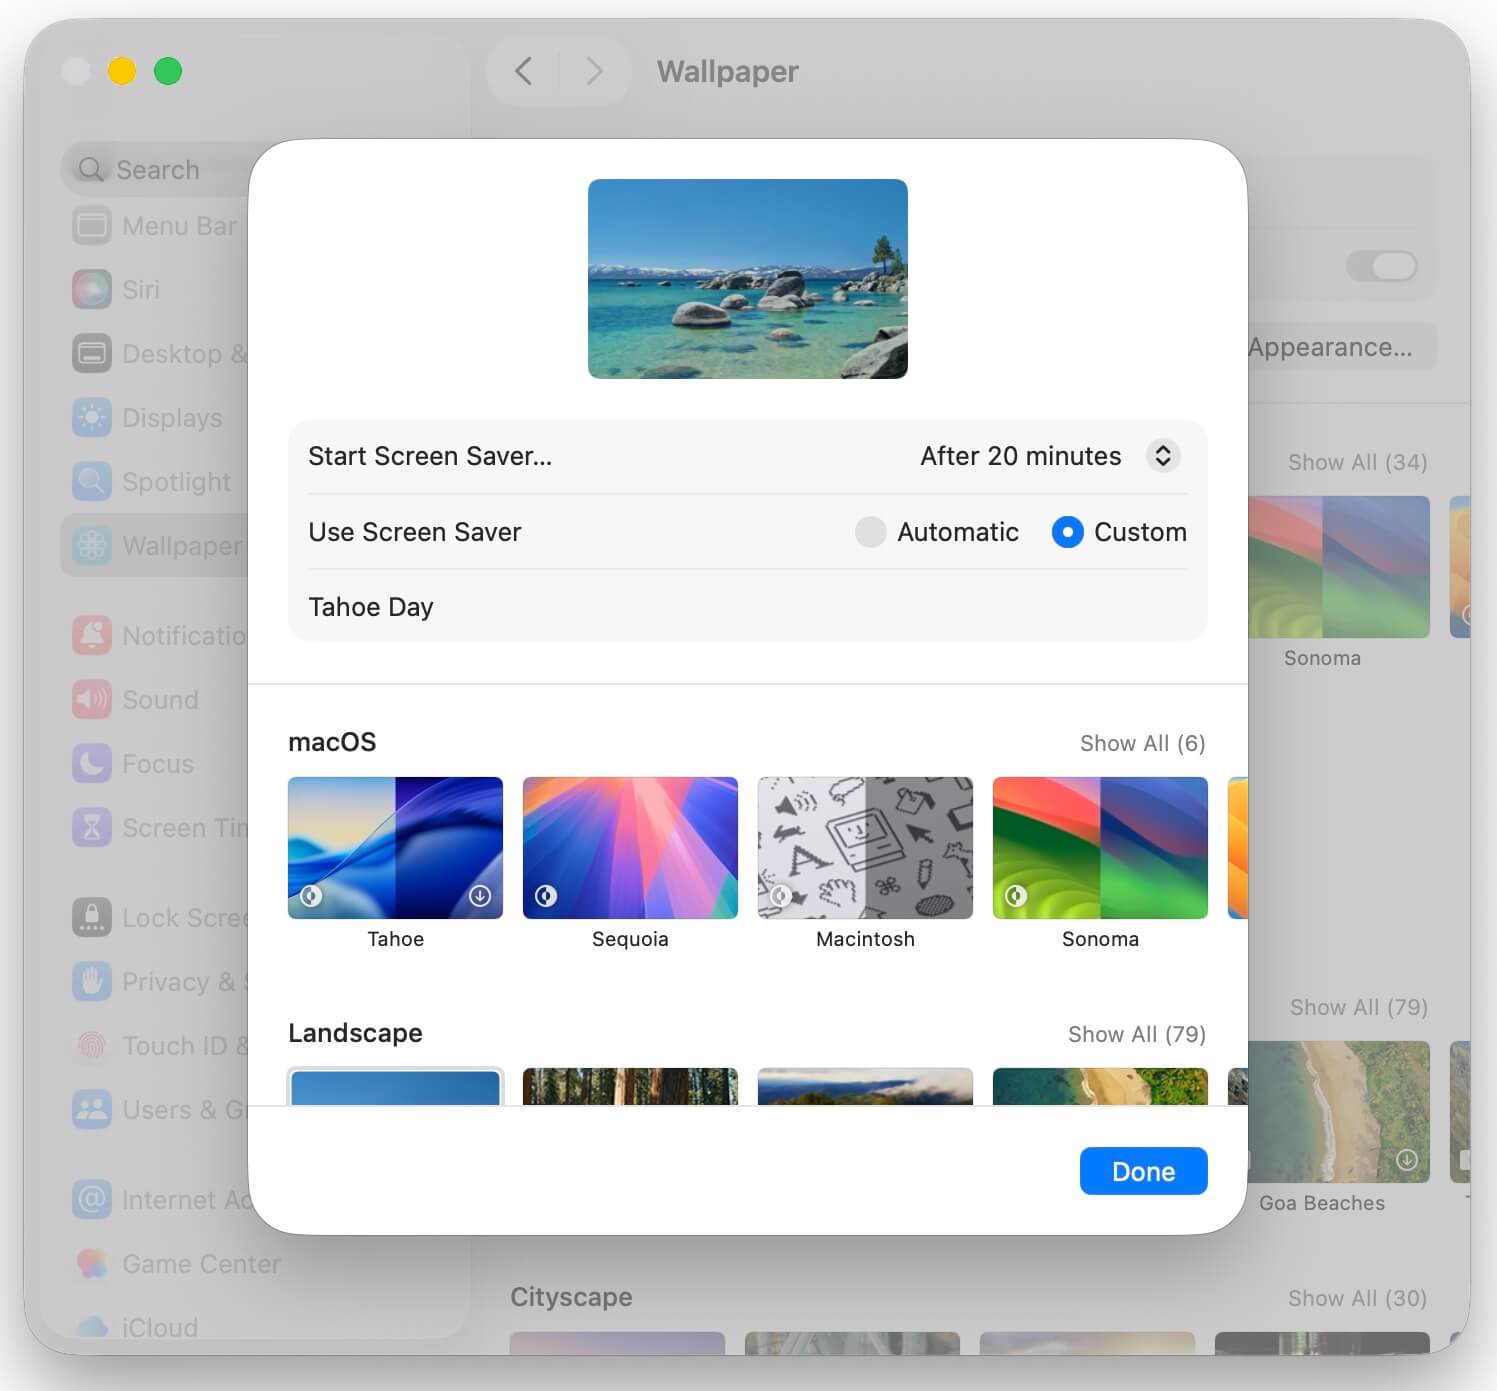The image size is (1497, 1391).
Task: Click the download icon on Tahoe thumbnail
Action: coord(480,896)
